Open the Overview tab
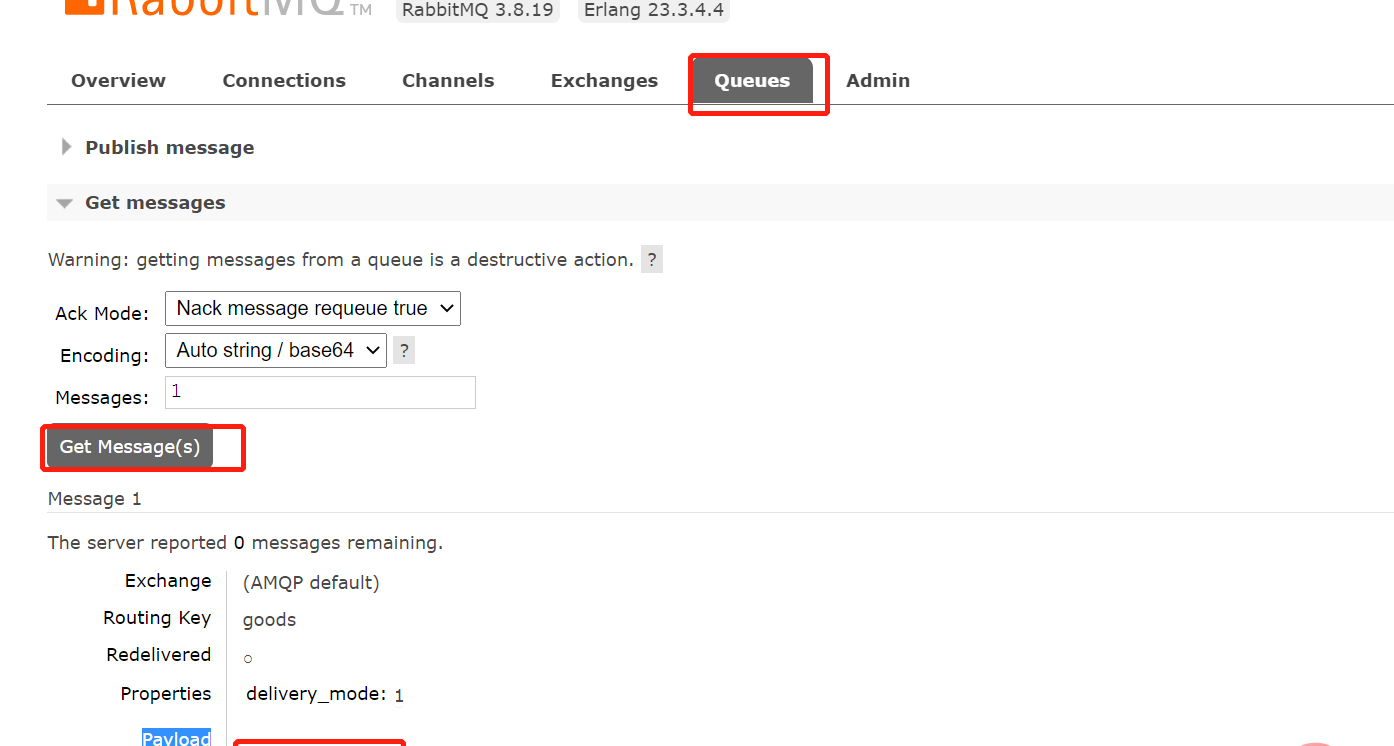 click(x=118, y=81)
